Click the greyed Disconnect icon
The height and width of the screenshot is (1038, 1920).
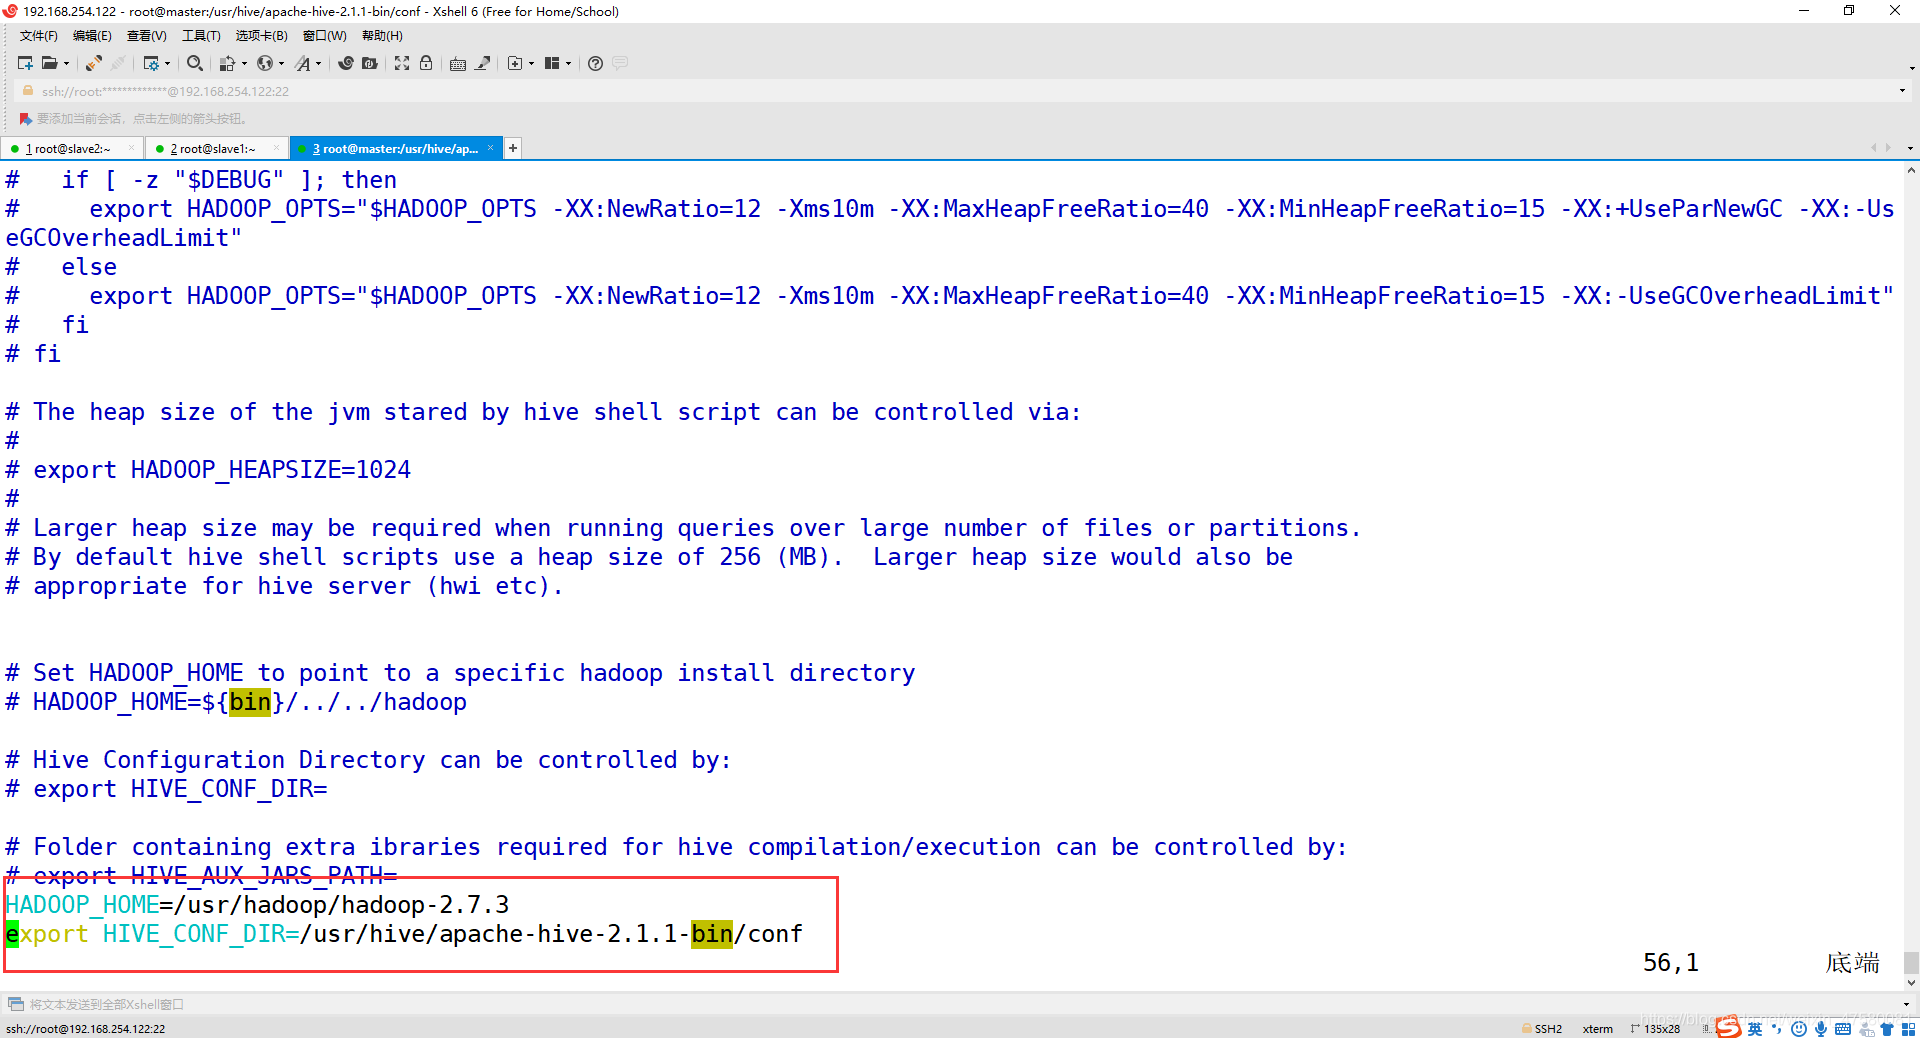click(118, 63)
